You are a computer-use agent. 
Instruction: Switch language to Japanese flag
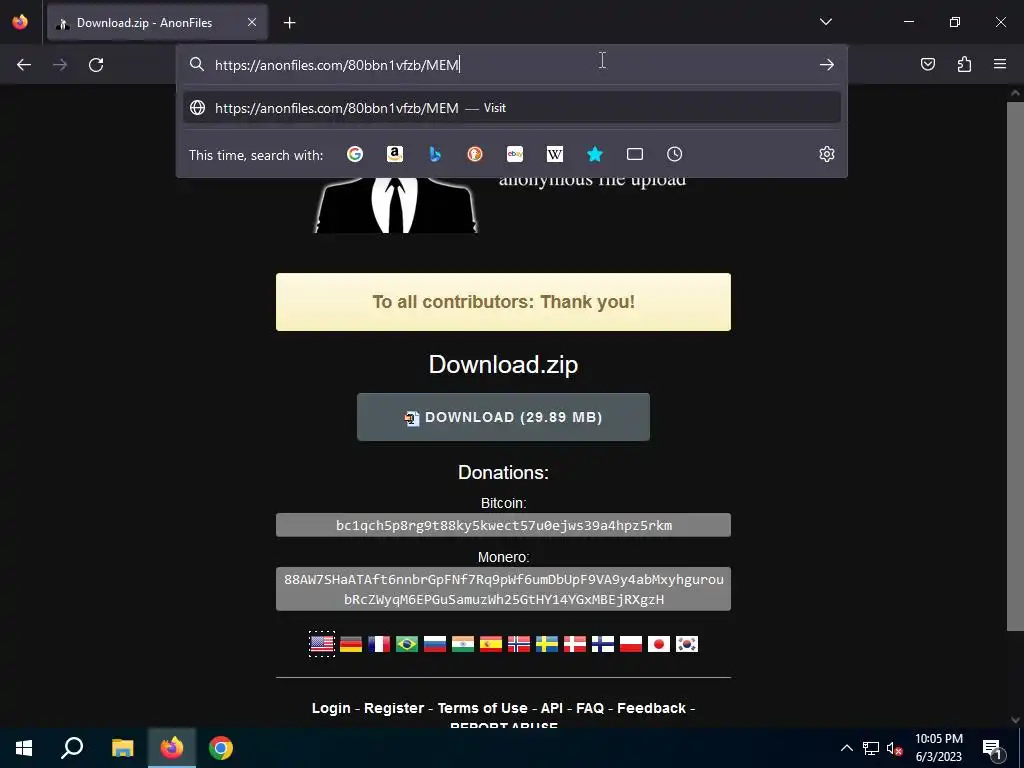(659, 645)
